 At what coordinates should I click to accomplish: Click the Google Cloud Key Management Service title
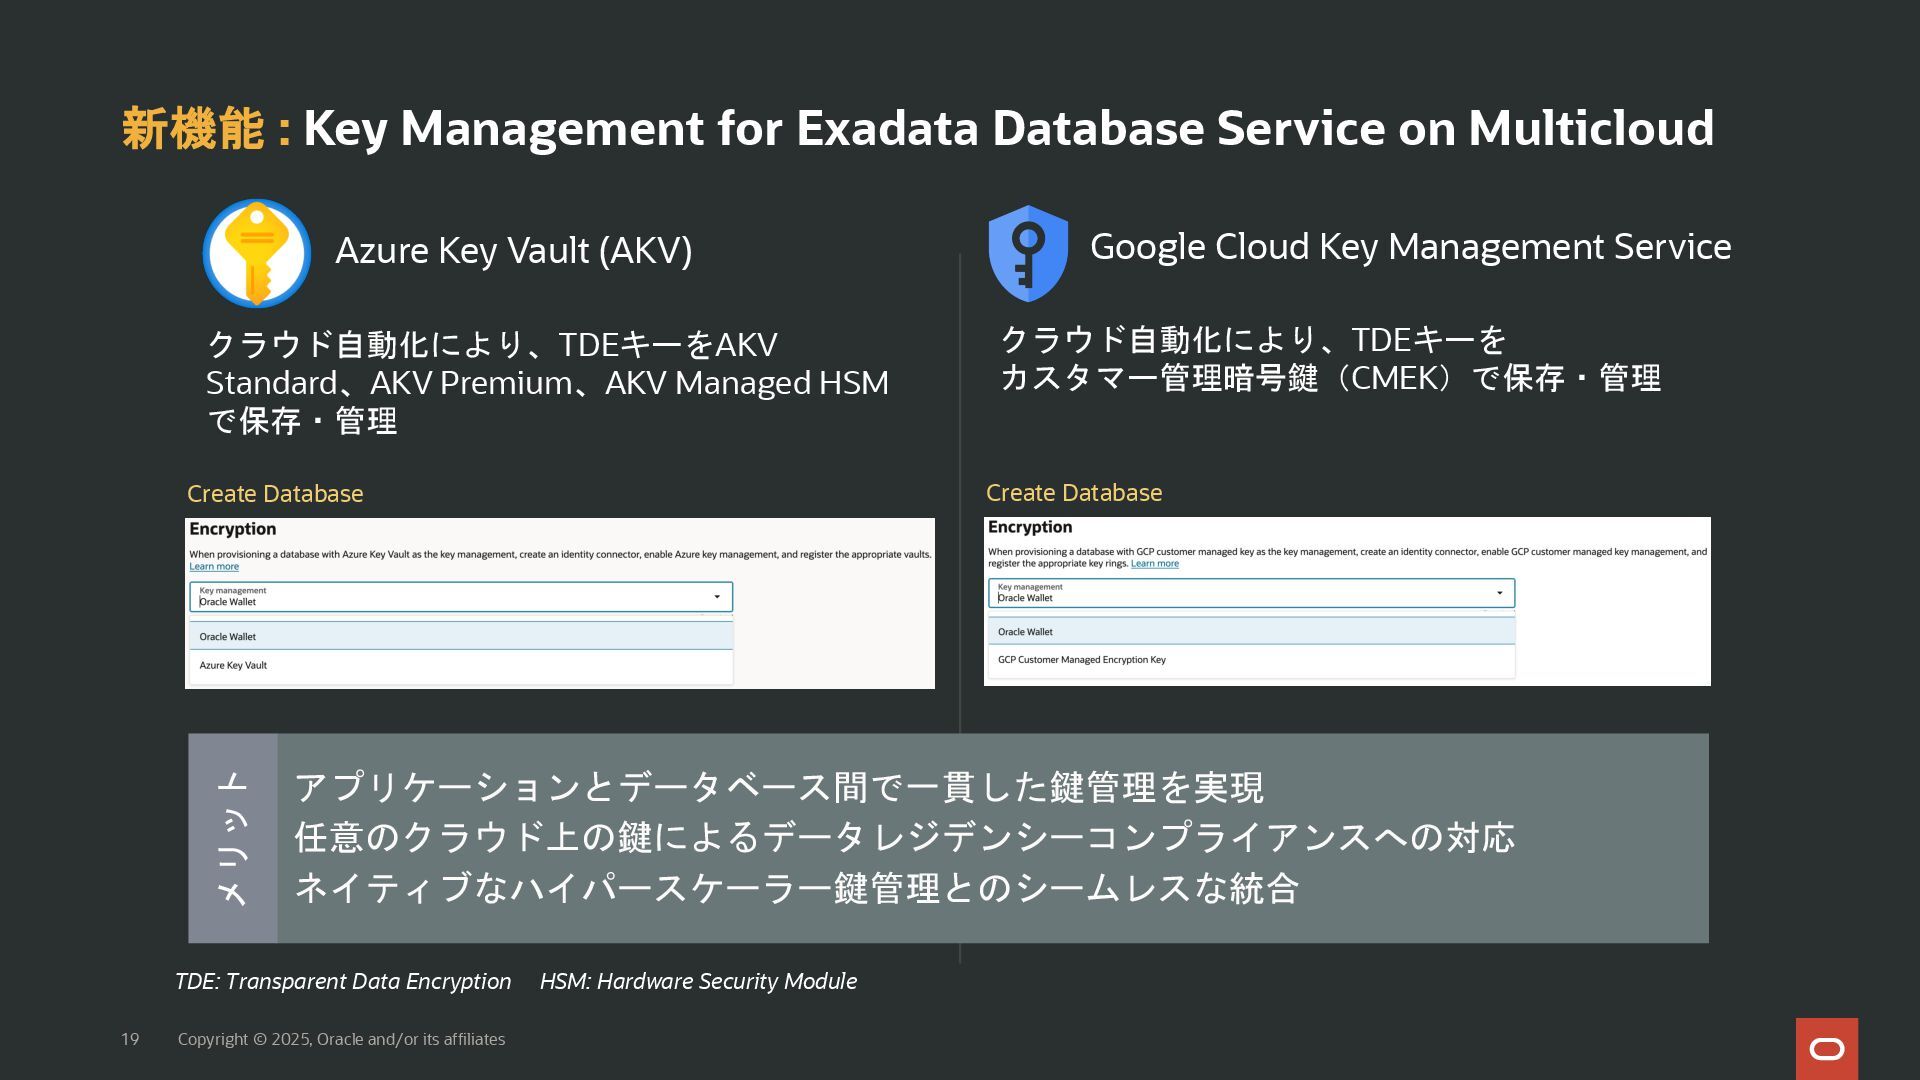point(1409,247)
